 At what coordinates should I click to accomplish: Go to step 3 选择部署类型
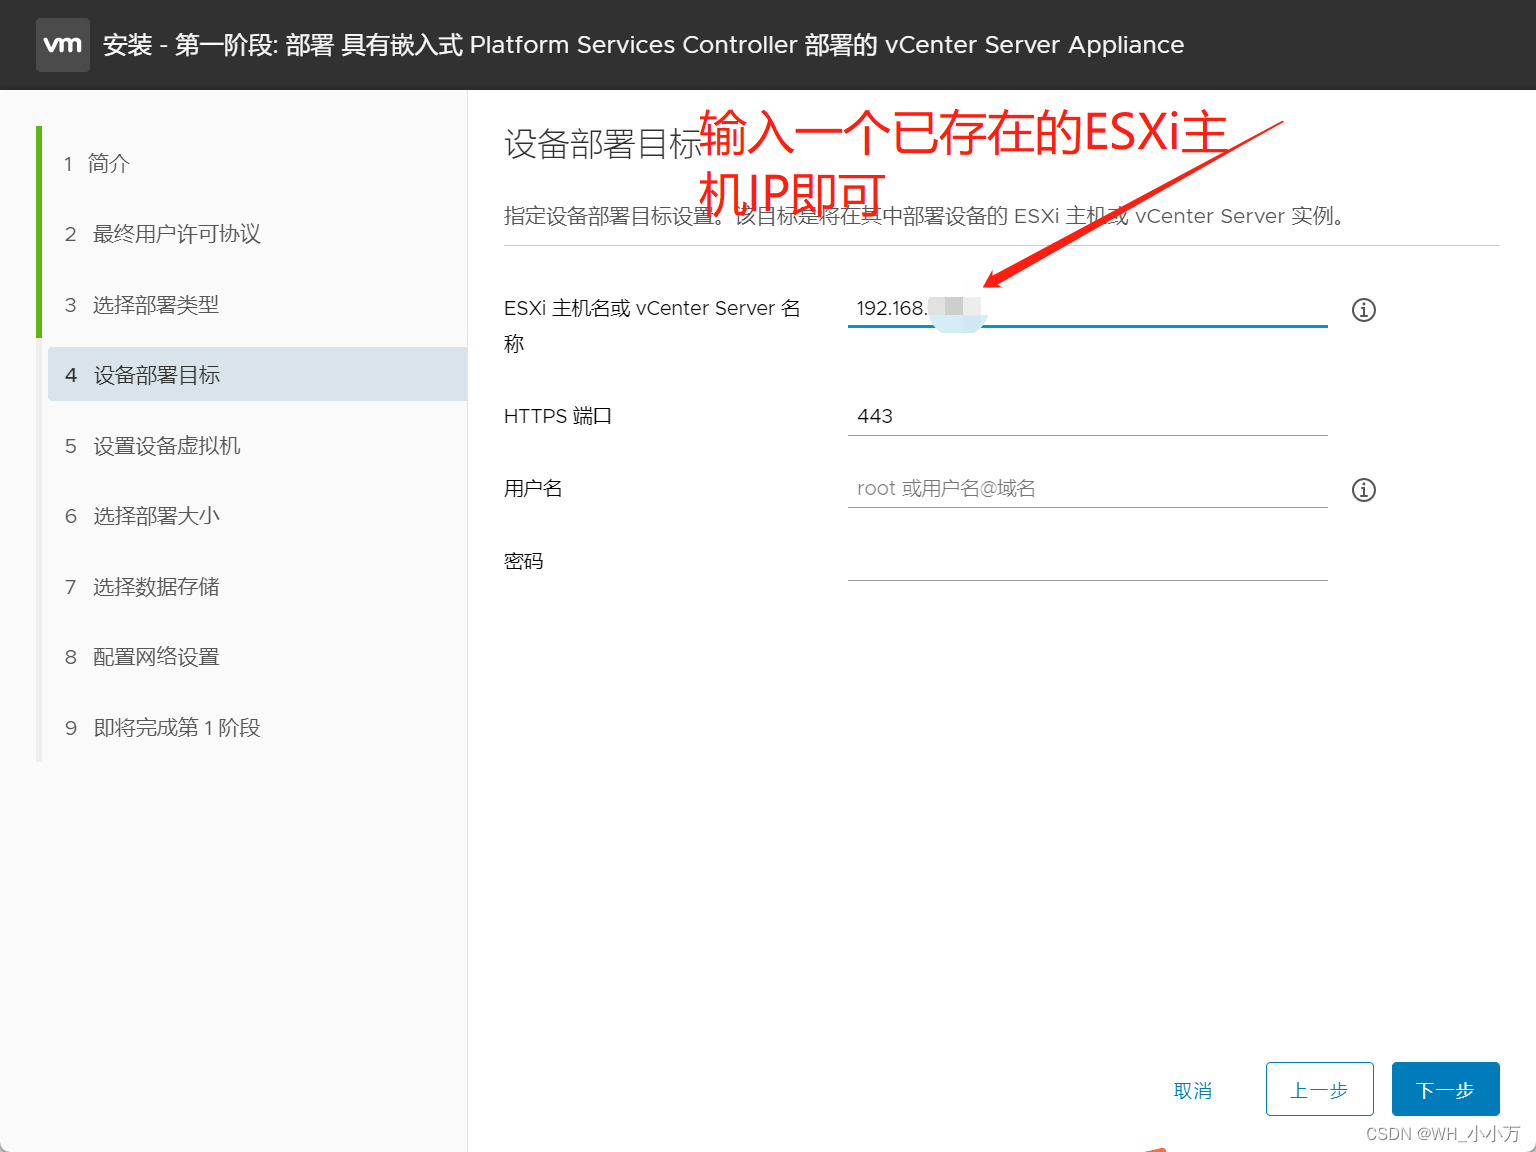point(141,305)
